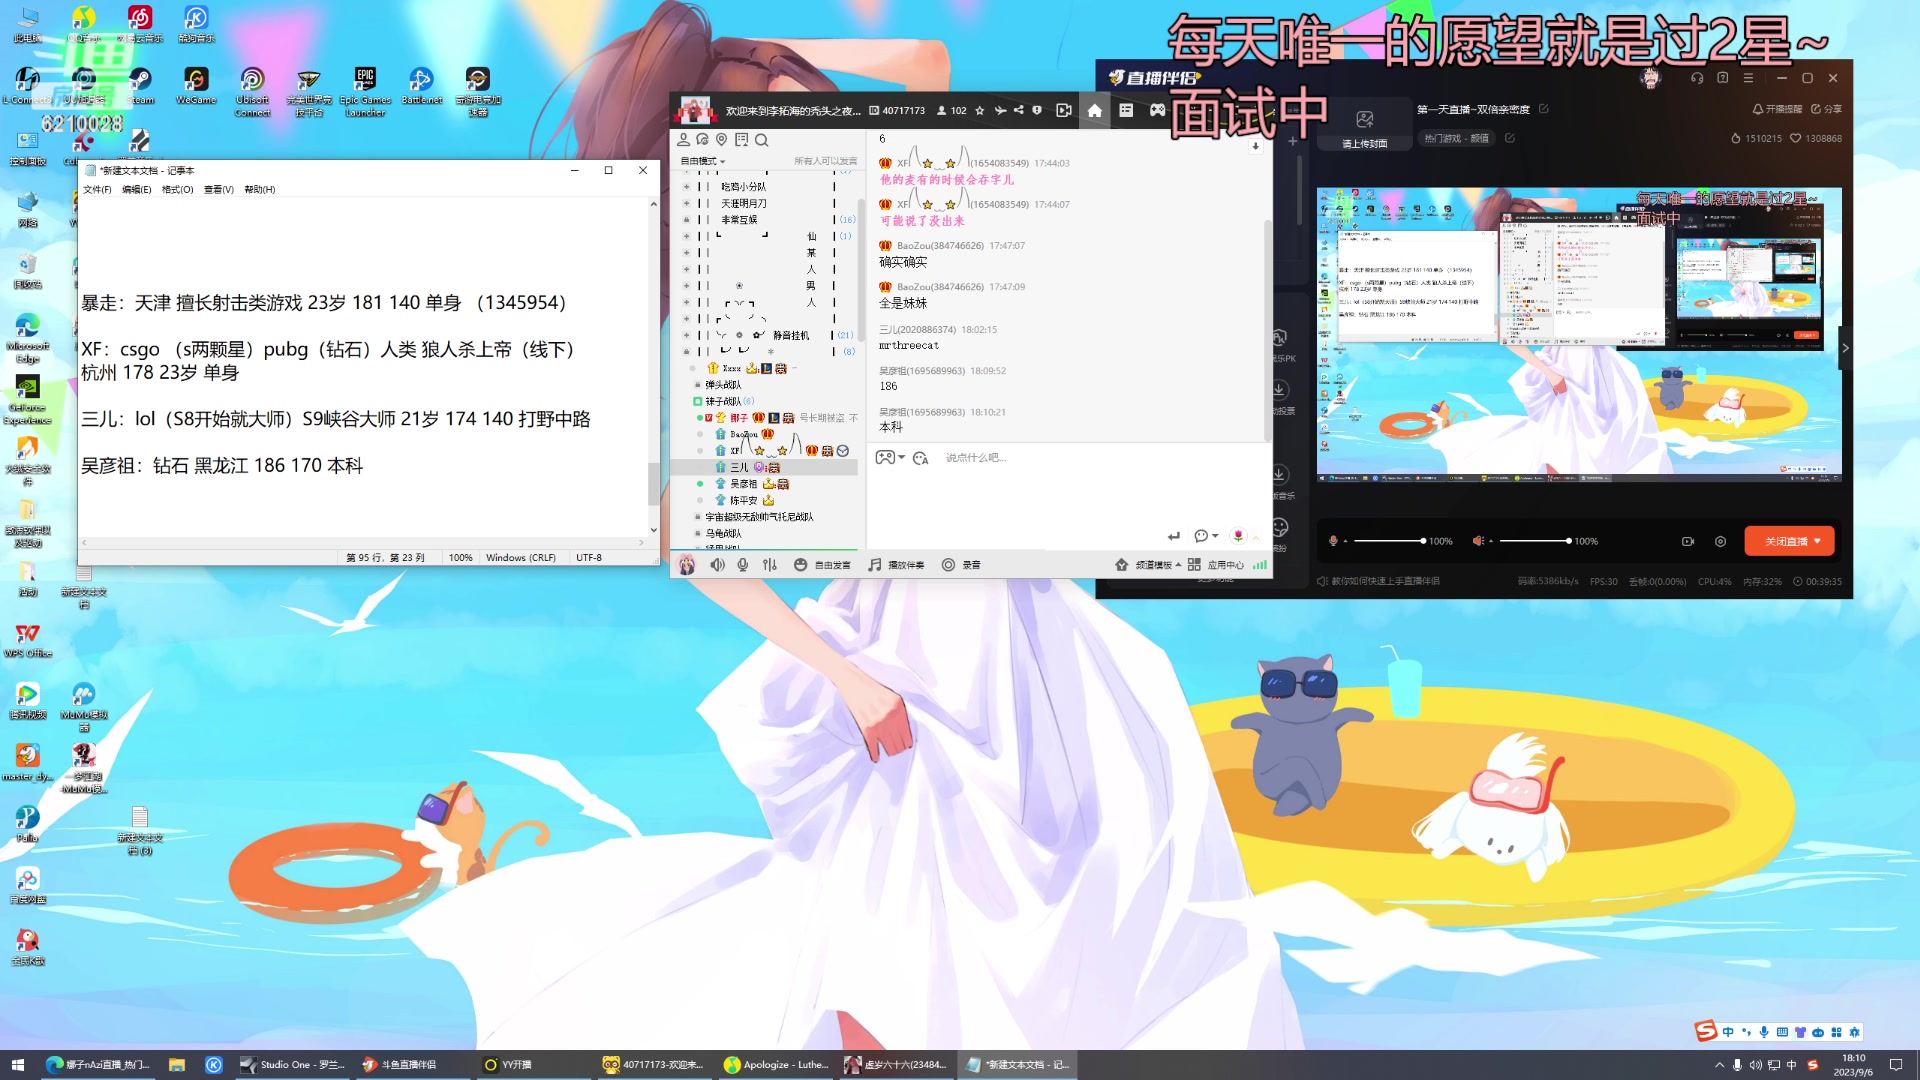Click the 分享 share button in 直播伴侣
Viewport: 1920px width, 1080px height.
pyautogui.click(x=1826, y=109)
